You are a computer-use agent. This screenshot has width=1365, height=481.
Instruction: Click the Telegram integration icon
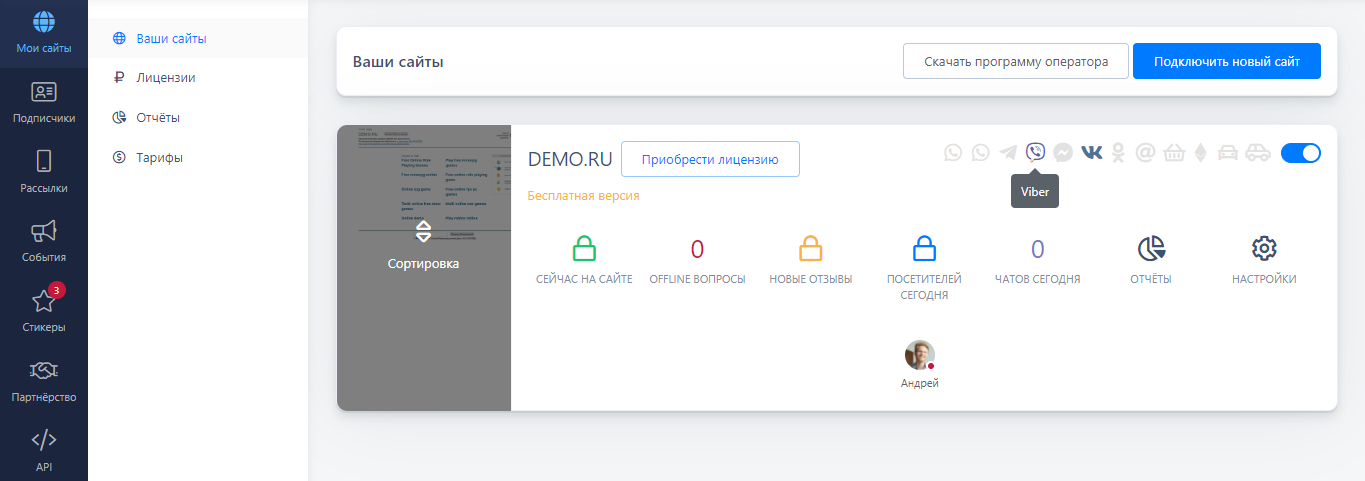(x=1008, y=153)
